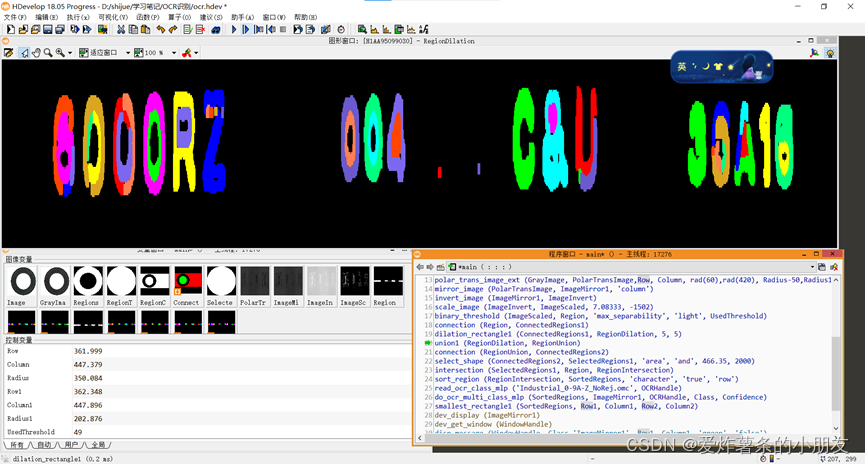The width and height of the screenshot is (865, 464).
Task: Click code line 28 dev_display
Action: coord(487,415)
